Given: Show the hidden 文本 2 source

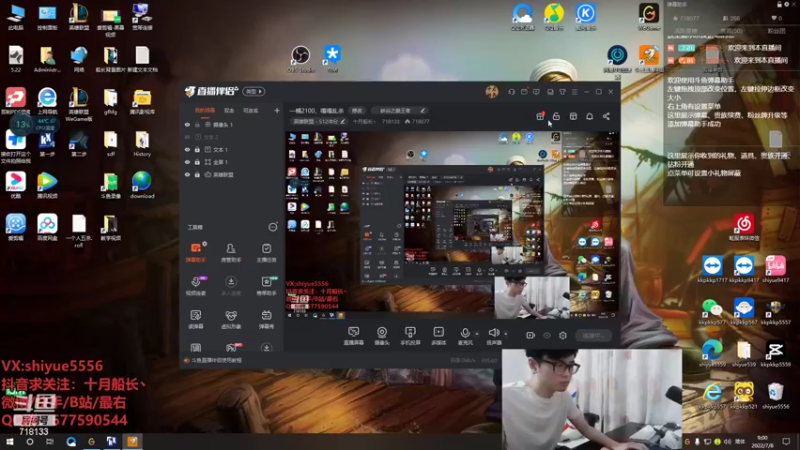Looking at the screenshot, I should click(187, 137).
